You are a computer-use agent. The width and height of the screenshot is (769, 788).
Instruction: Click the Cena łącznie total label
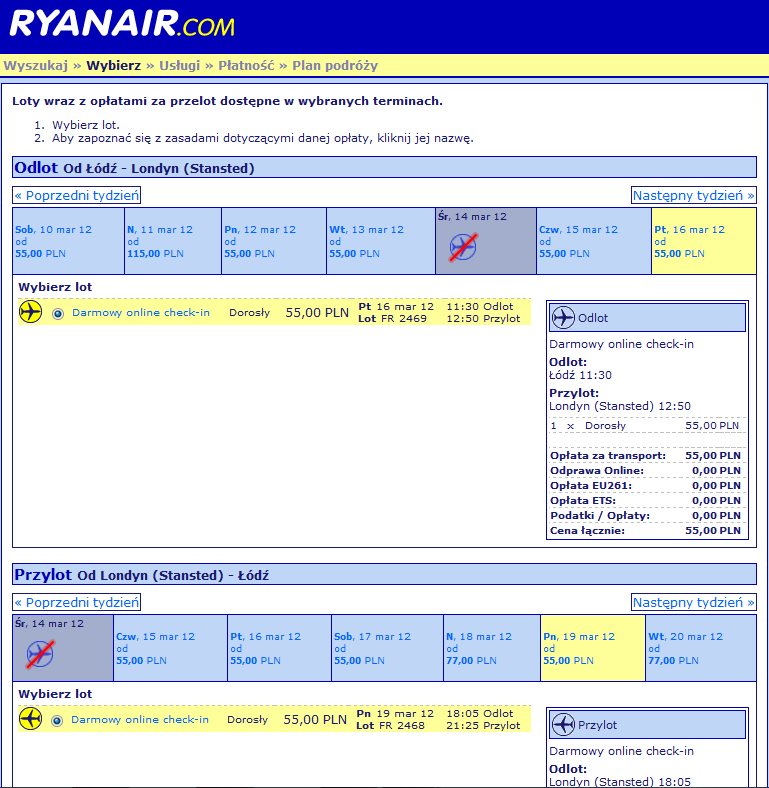coord(587,531)
